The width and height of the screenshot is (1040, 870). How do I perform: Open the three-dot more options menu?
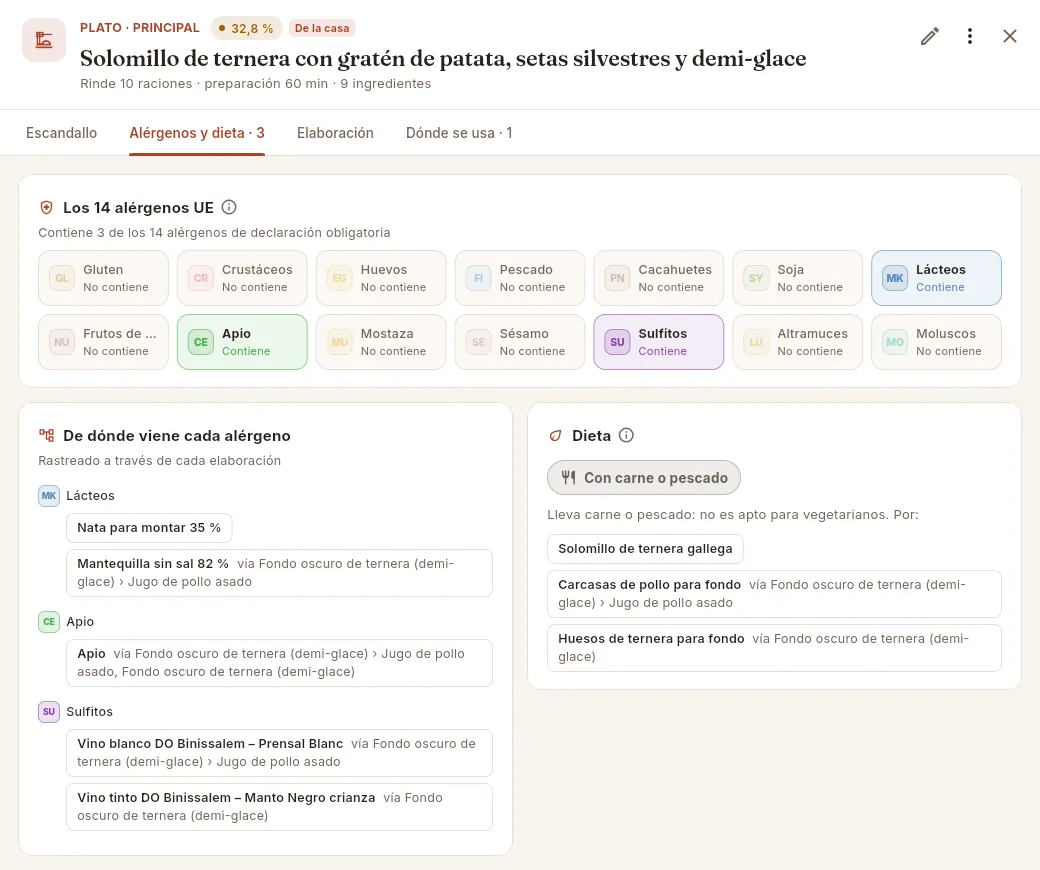click(970, 36)
